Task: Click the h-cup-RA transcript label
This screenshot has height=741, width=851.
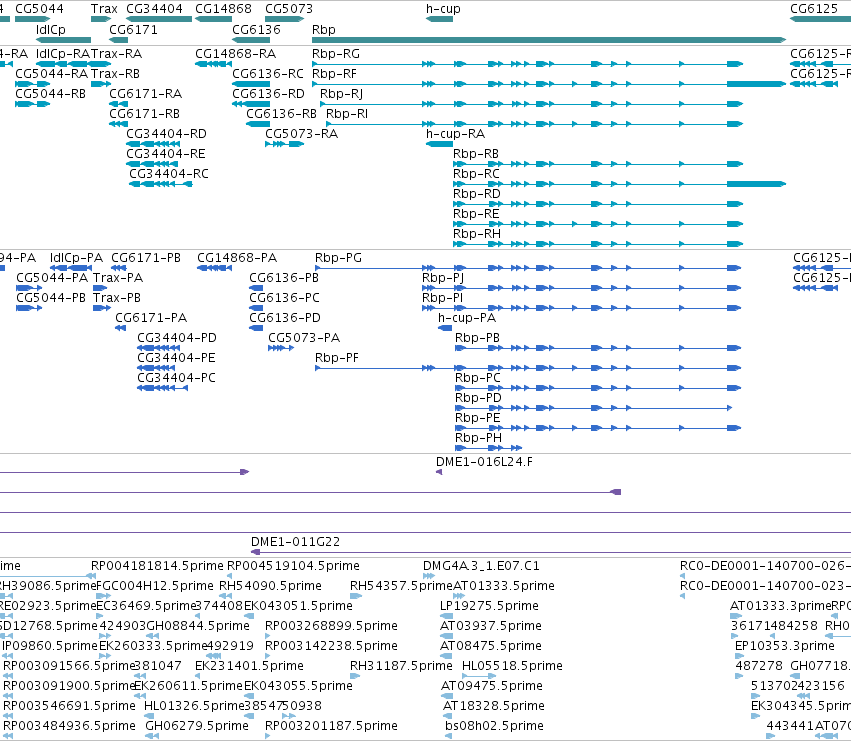Action: click(x=455, y=134)
